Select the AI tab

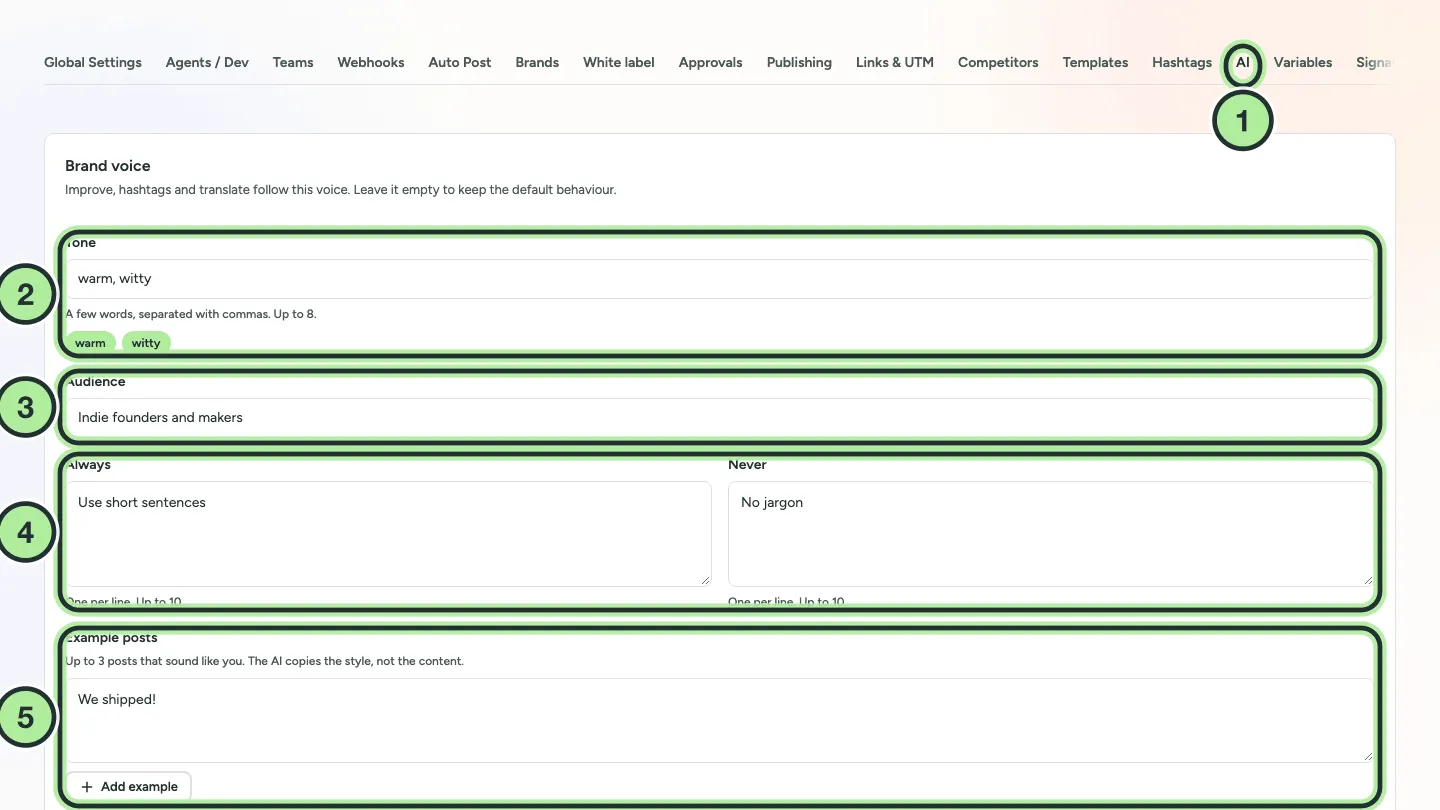[x=1243, y=62]
